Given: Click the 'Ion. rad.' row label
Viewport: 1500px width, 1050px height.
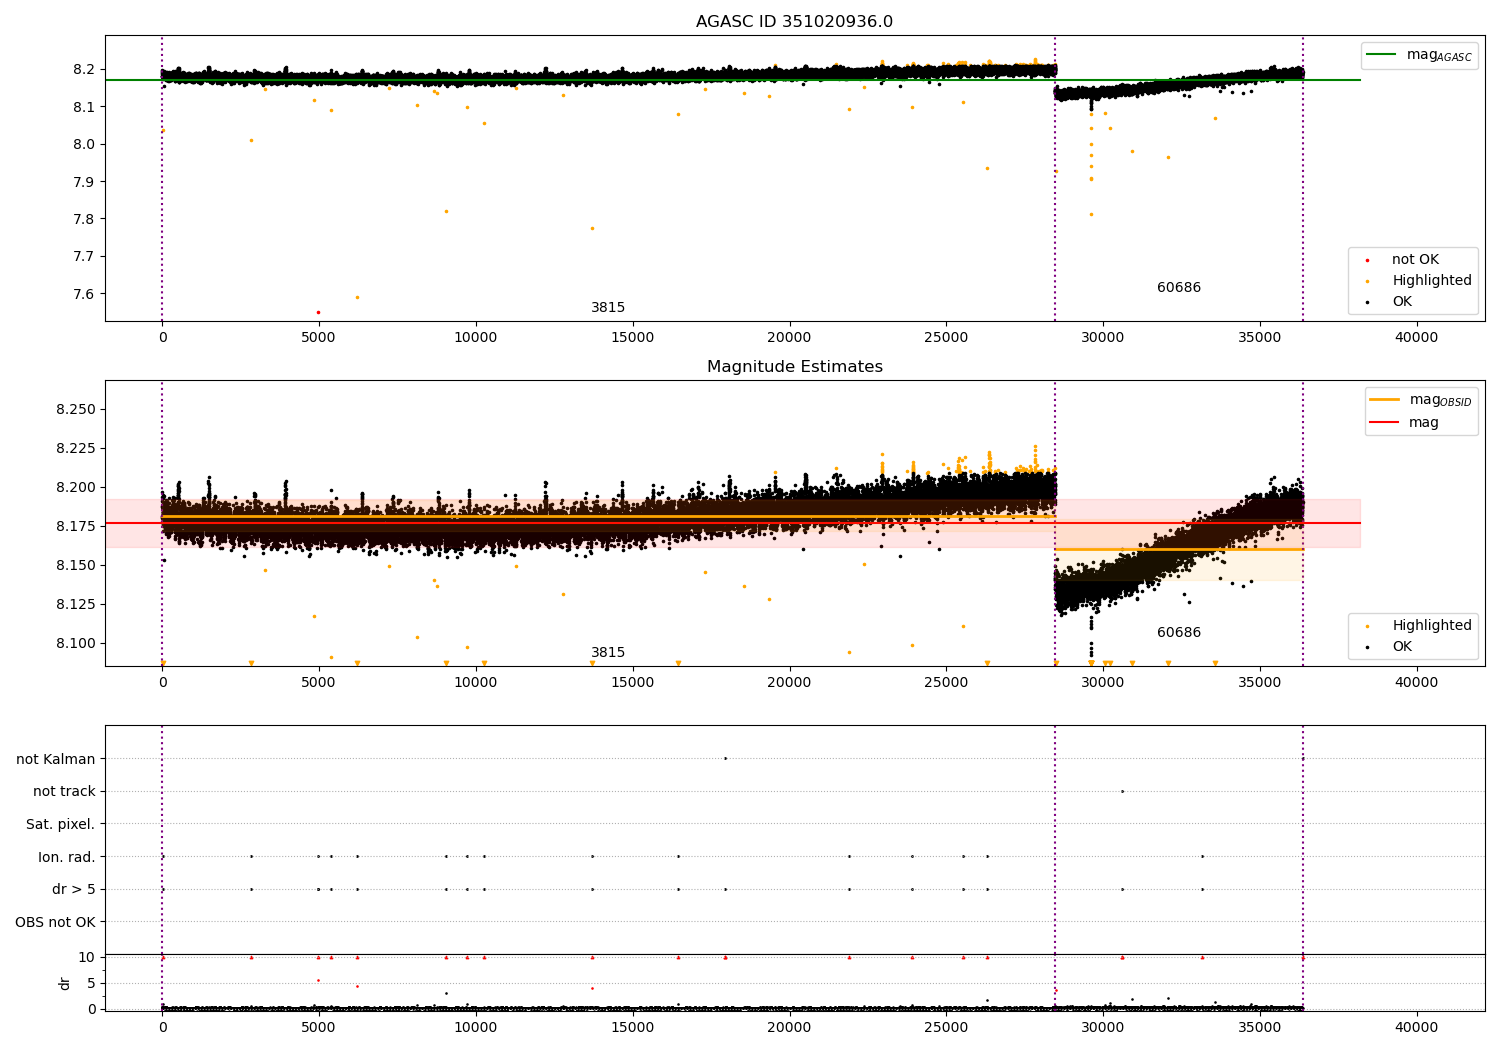Looking at the screenshot, I should [x=67, y=857].
